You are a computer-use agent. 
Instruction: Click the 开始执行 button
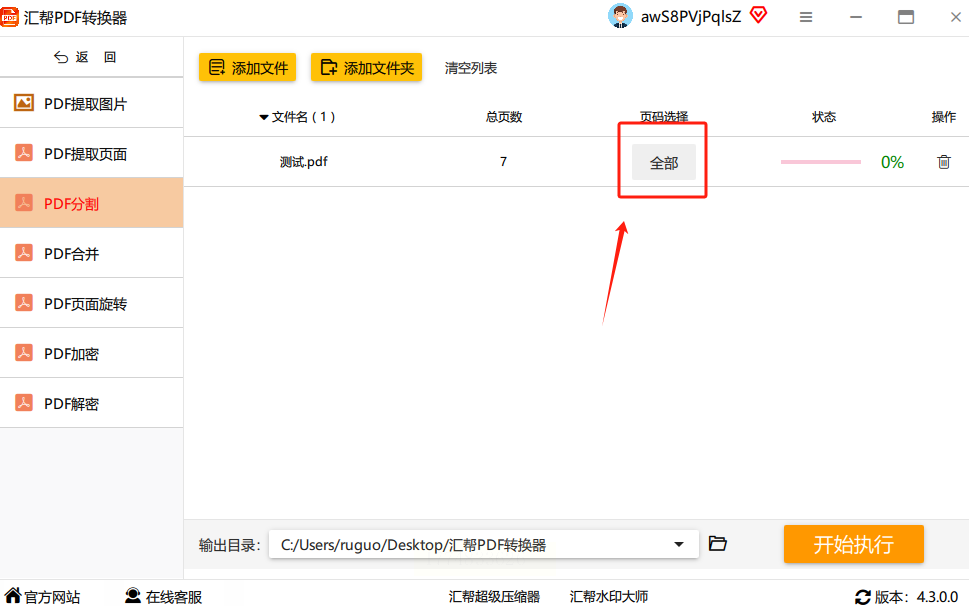pos(853,544)
